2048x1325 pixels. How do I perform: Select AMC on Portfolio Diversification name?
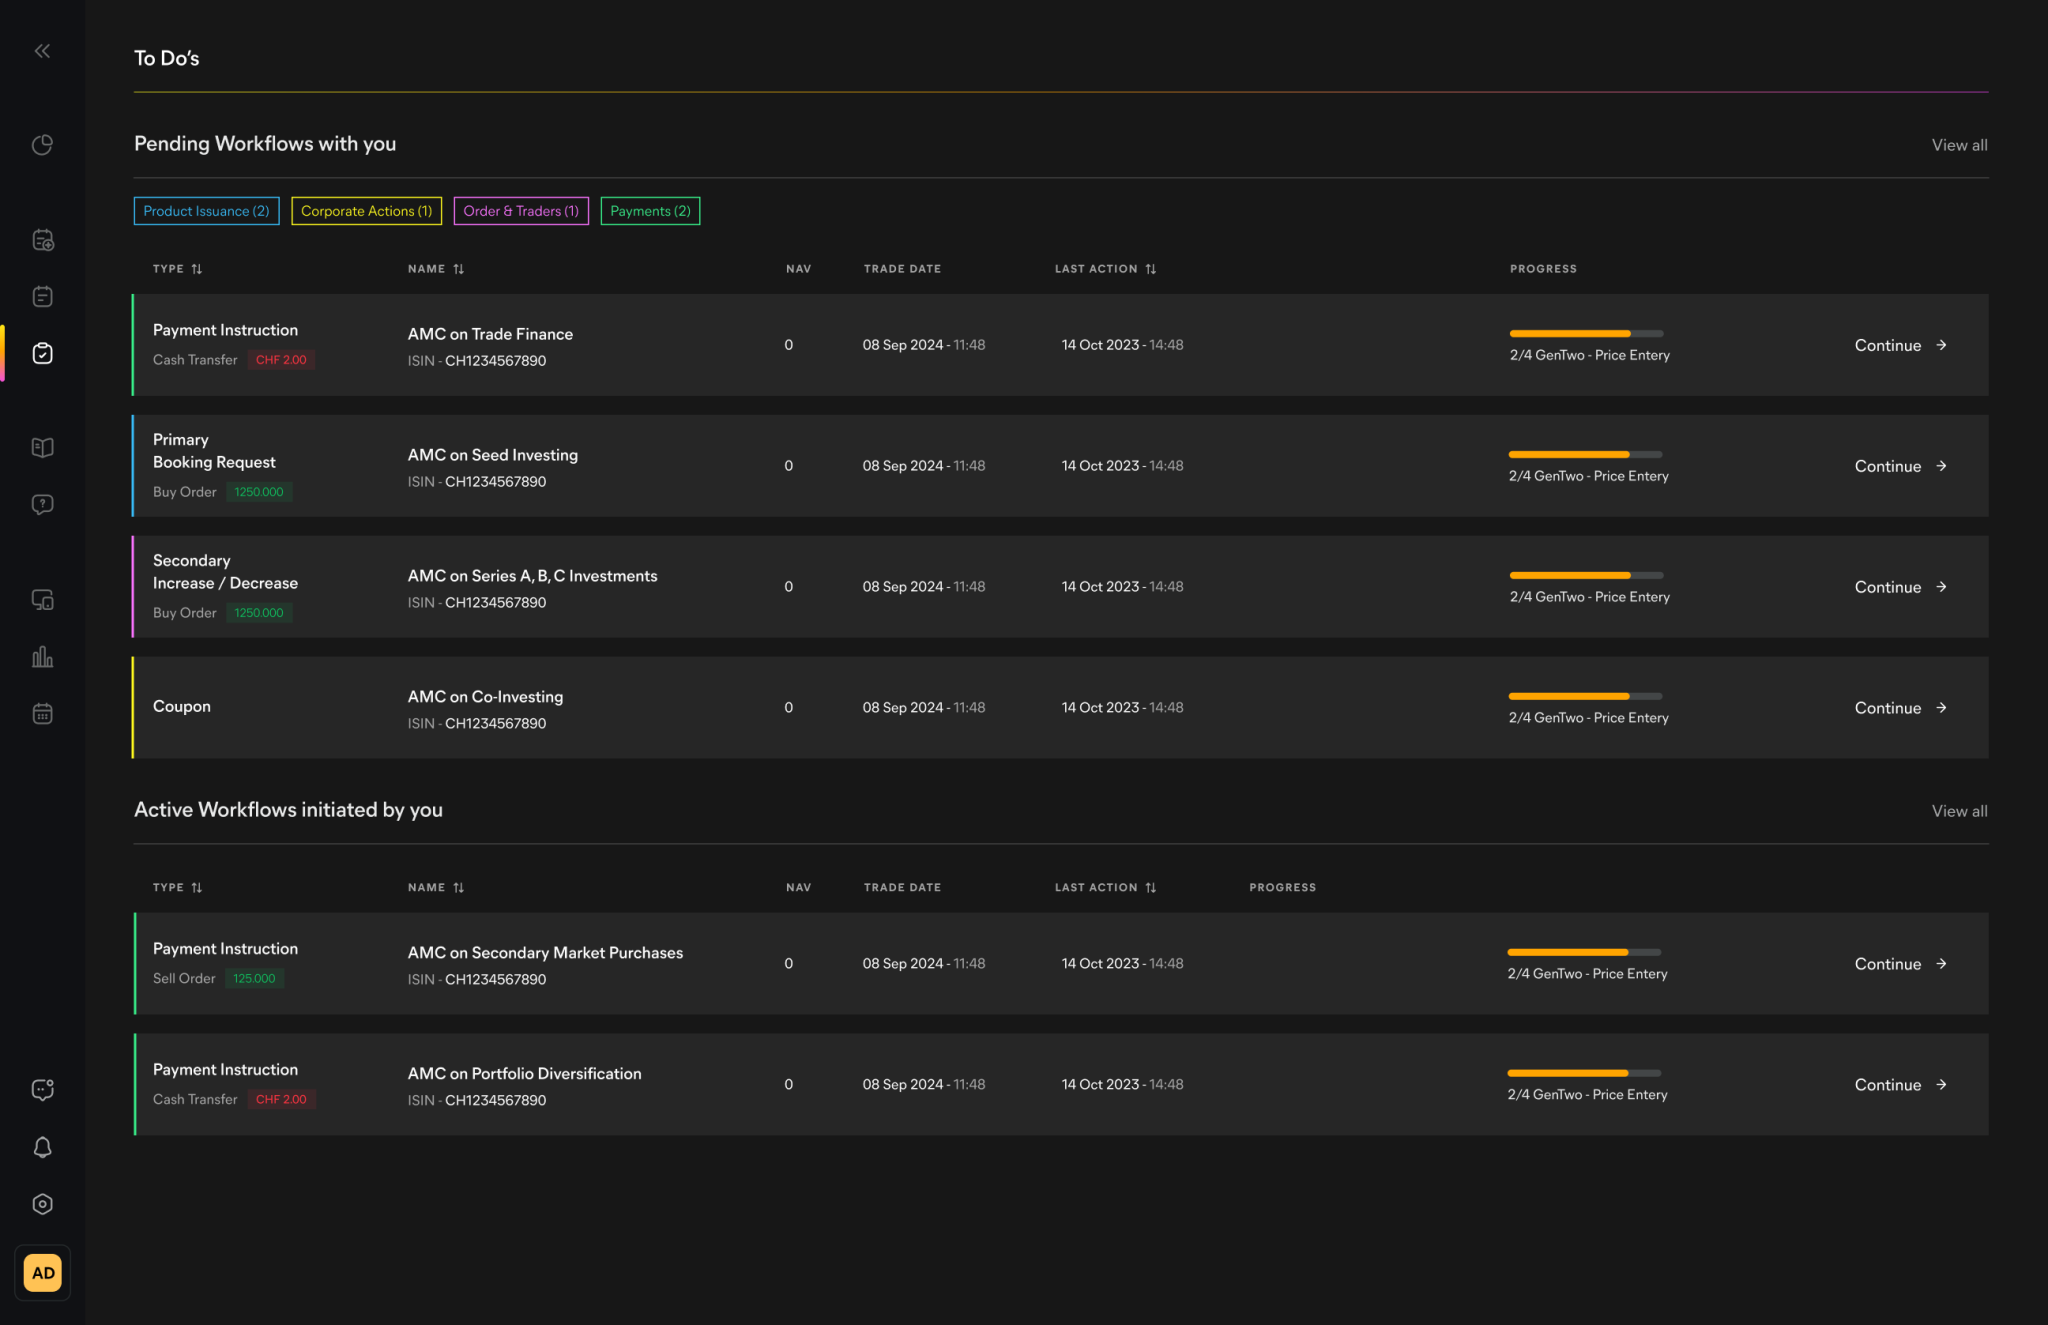click(x=524, y=1074)
